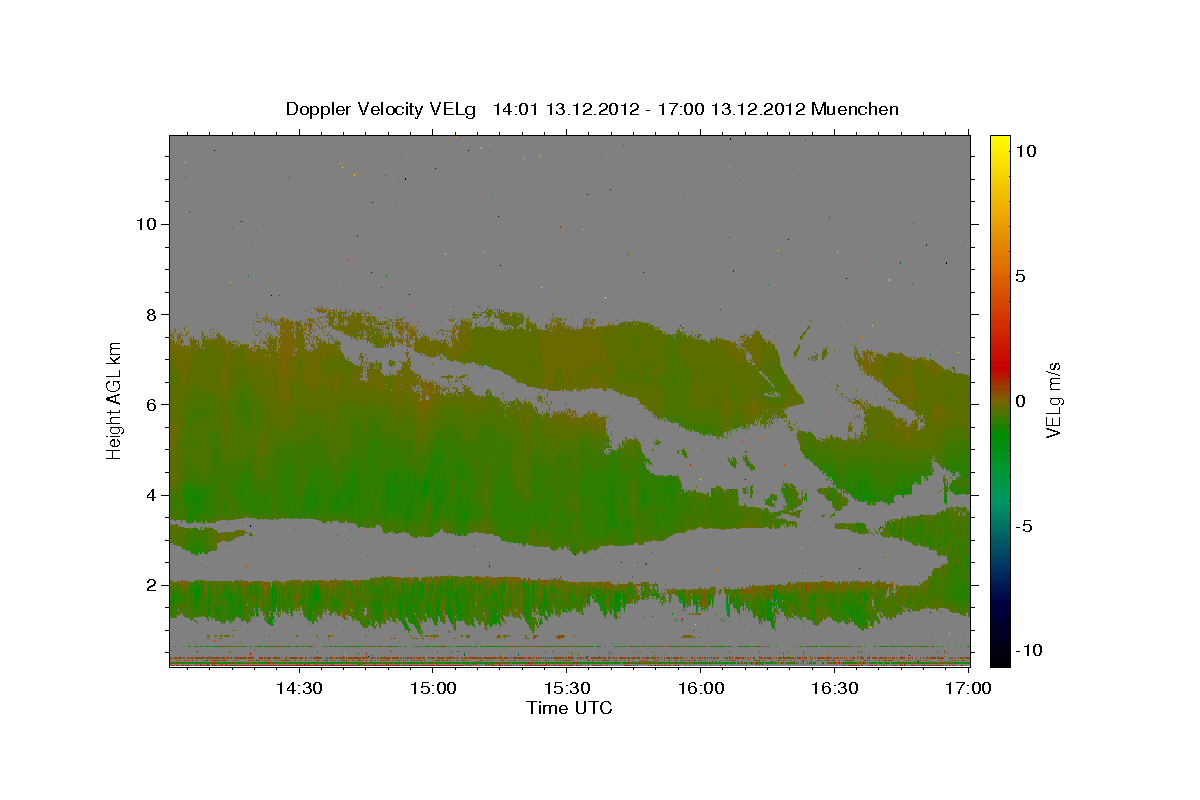Click the colorbar value -10 label
Image resolution: width=1200 pixels, height=800 pixels.
coord(1031,650)
